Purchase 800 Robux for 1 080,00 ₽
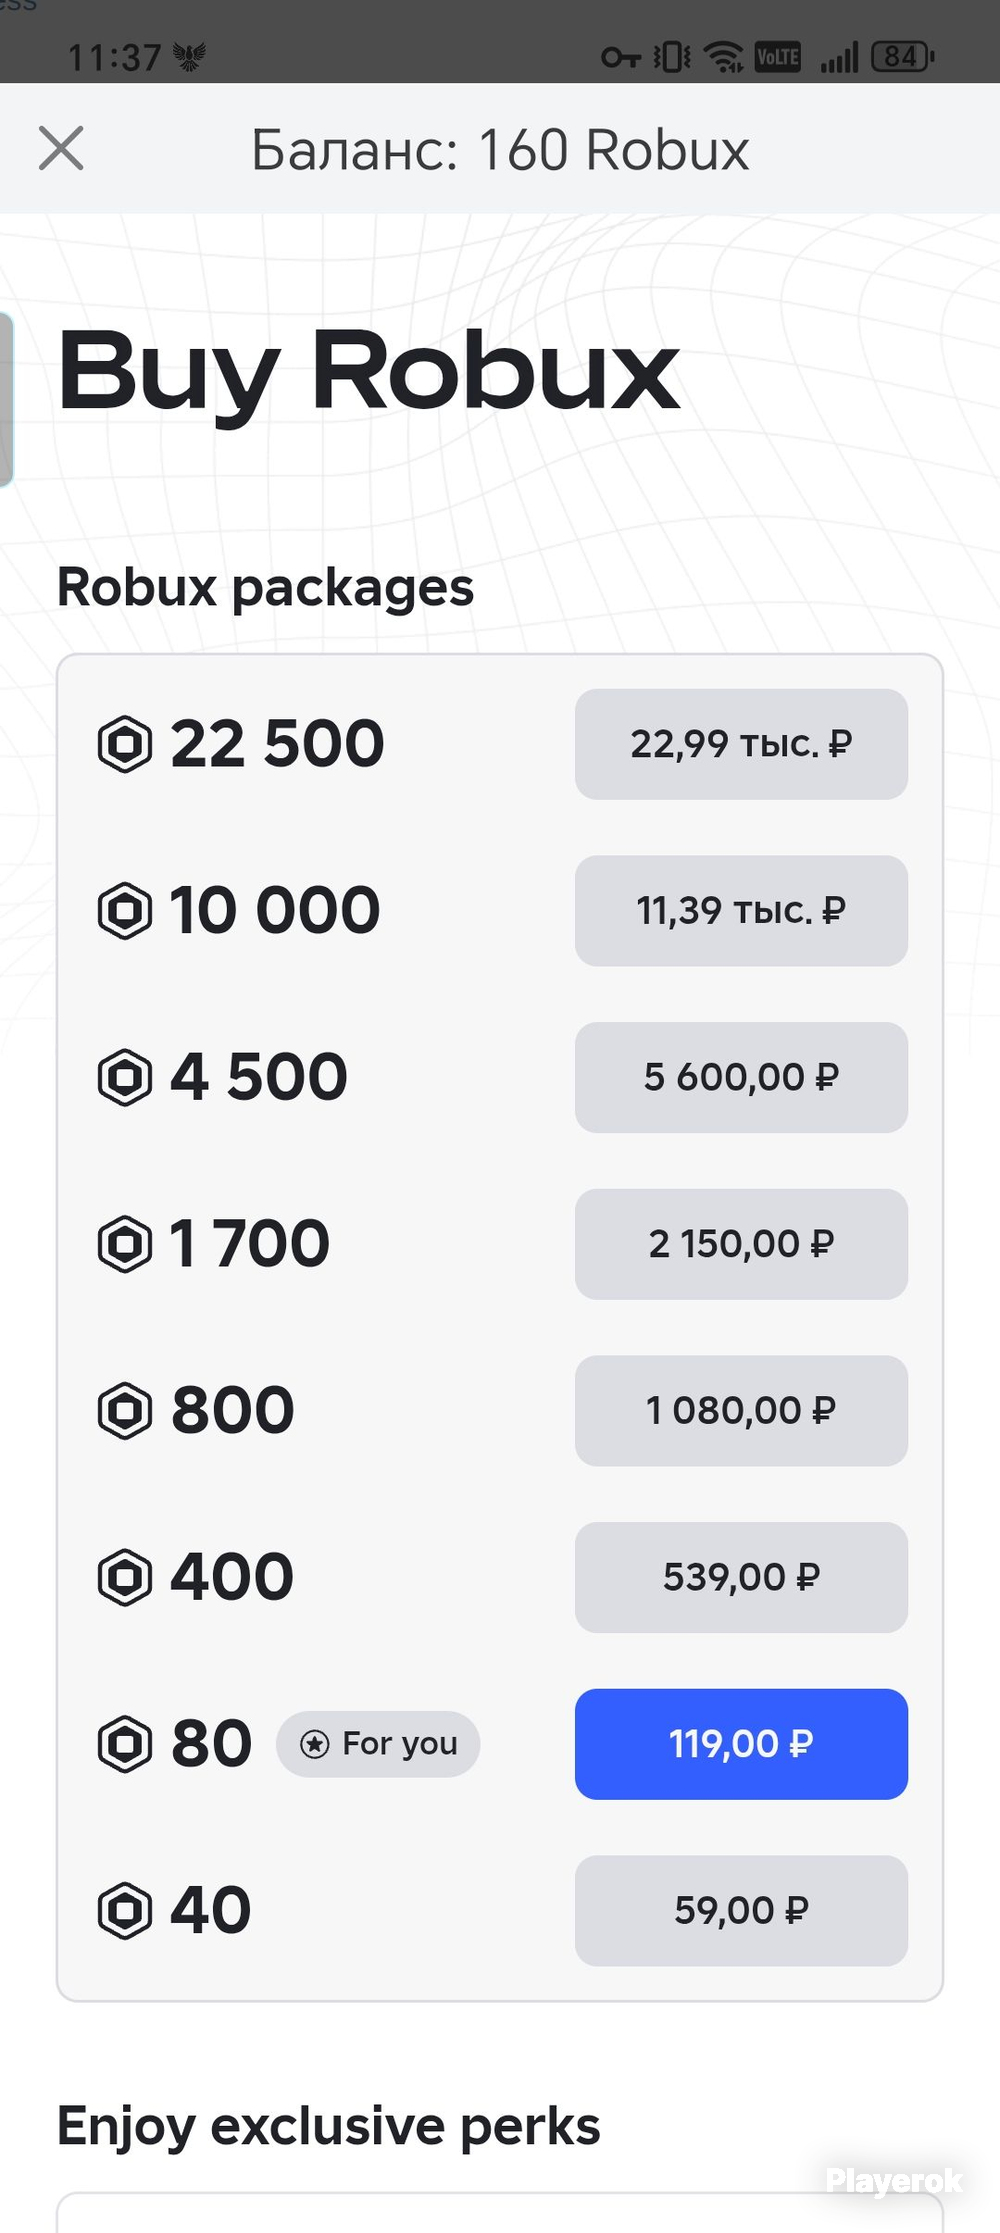 (741, 1411)
